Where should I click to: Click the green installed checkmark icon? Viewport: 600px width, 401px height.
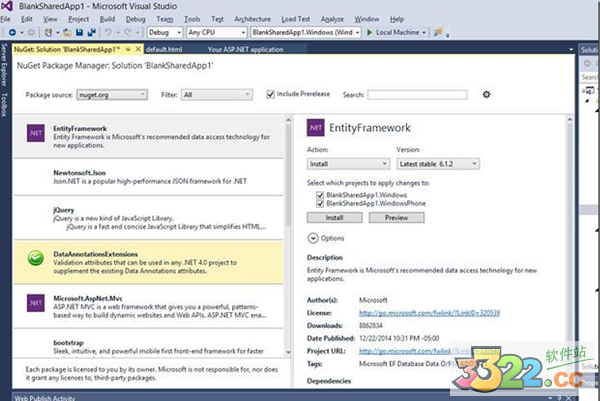click(34, 258)
